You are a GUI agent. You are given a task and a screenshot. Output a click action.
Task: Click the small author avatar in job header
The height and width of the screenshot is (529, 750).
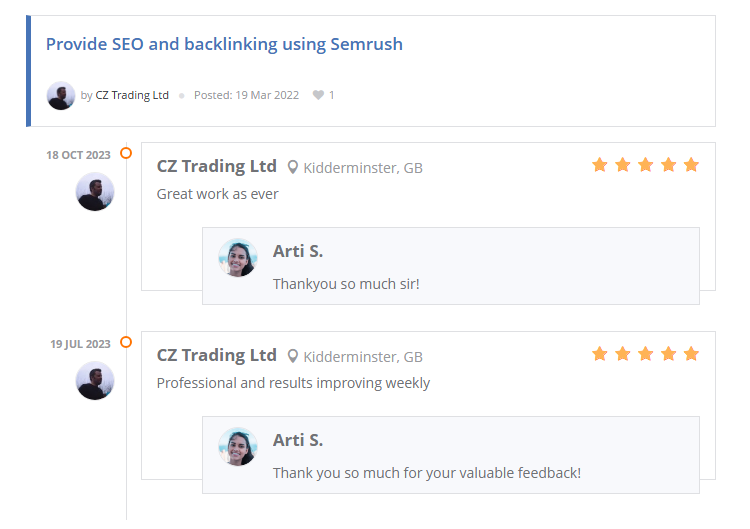61,95
